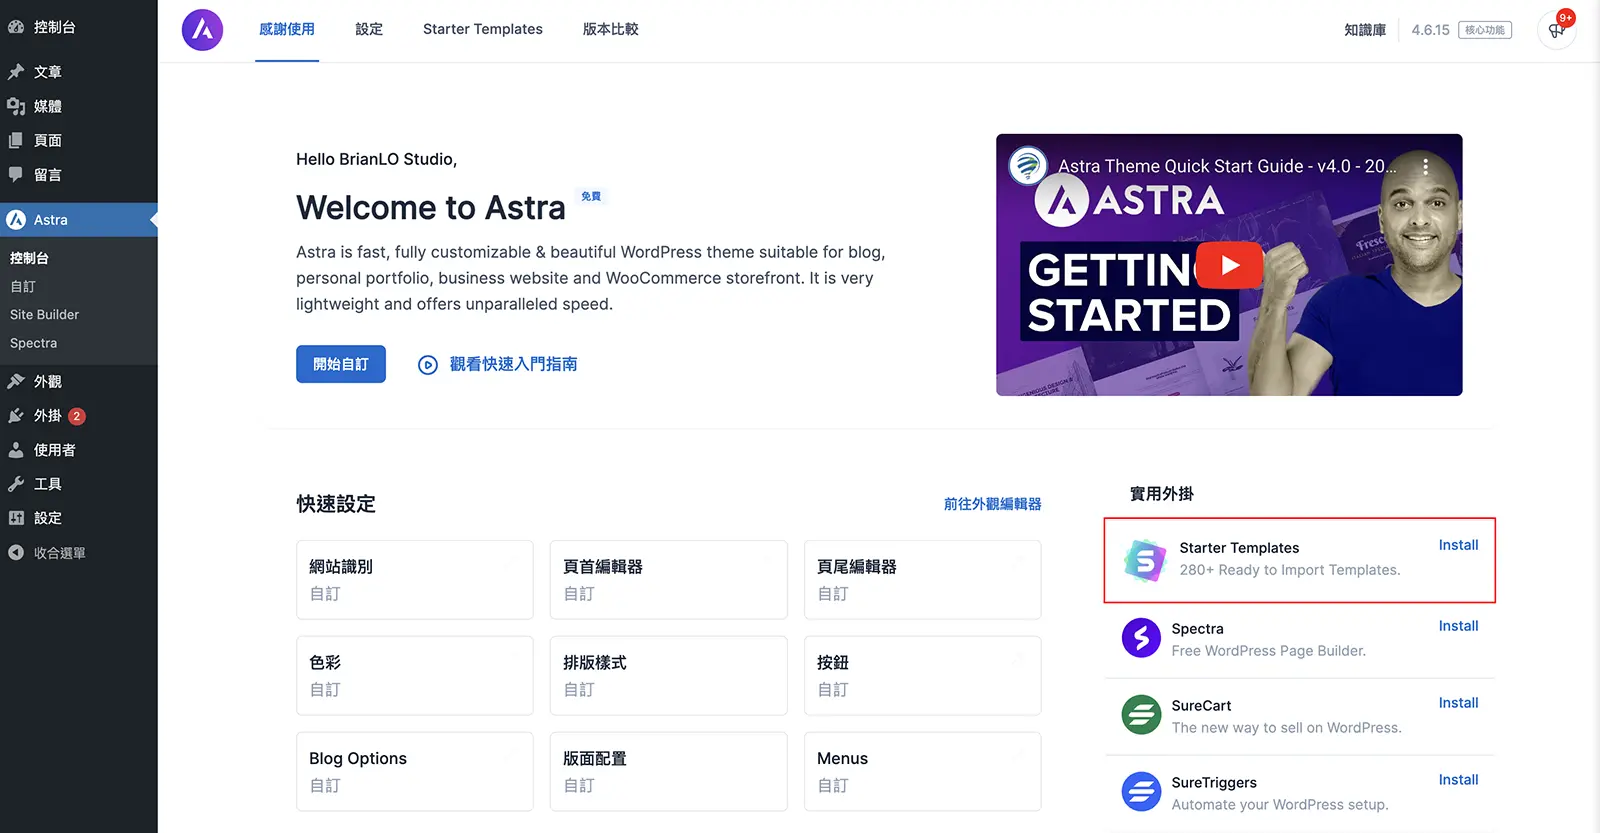Open the Blog Options quick setting card
1600x833 pixels.
coord(415,772)
